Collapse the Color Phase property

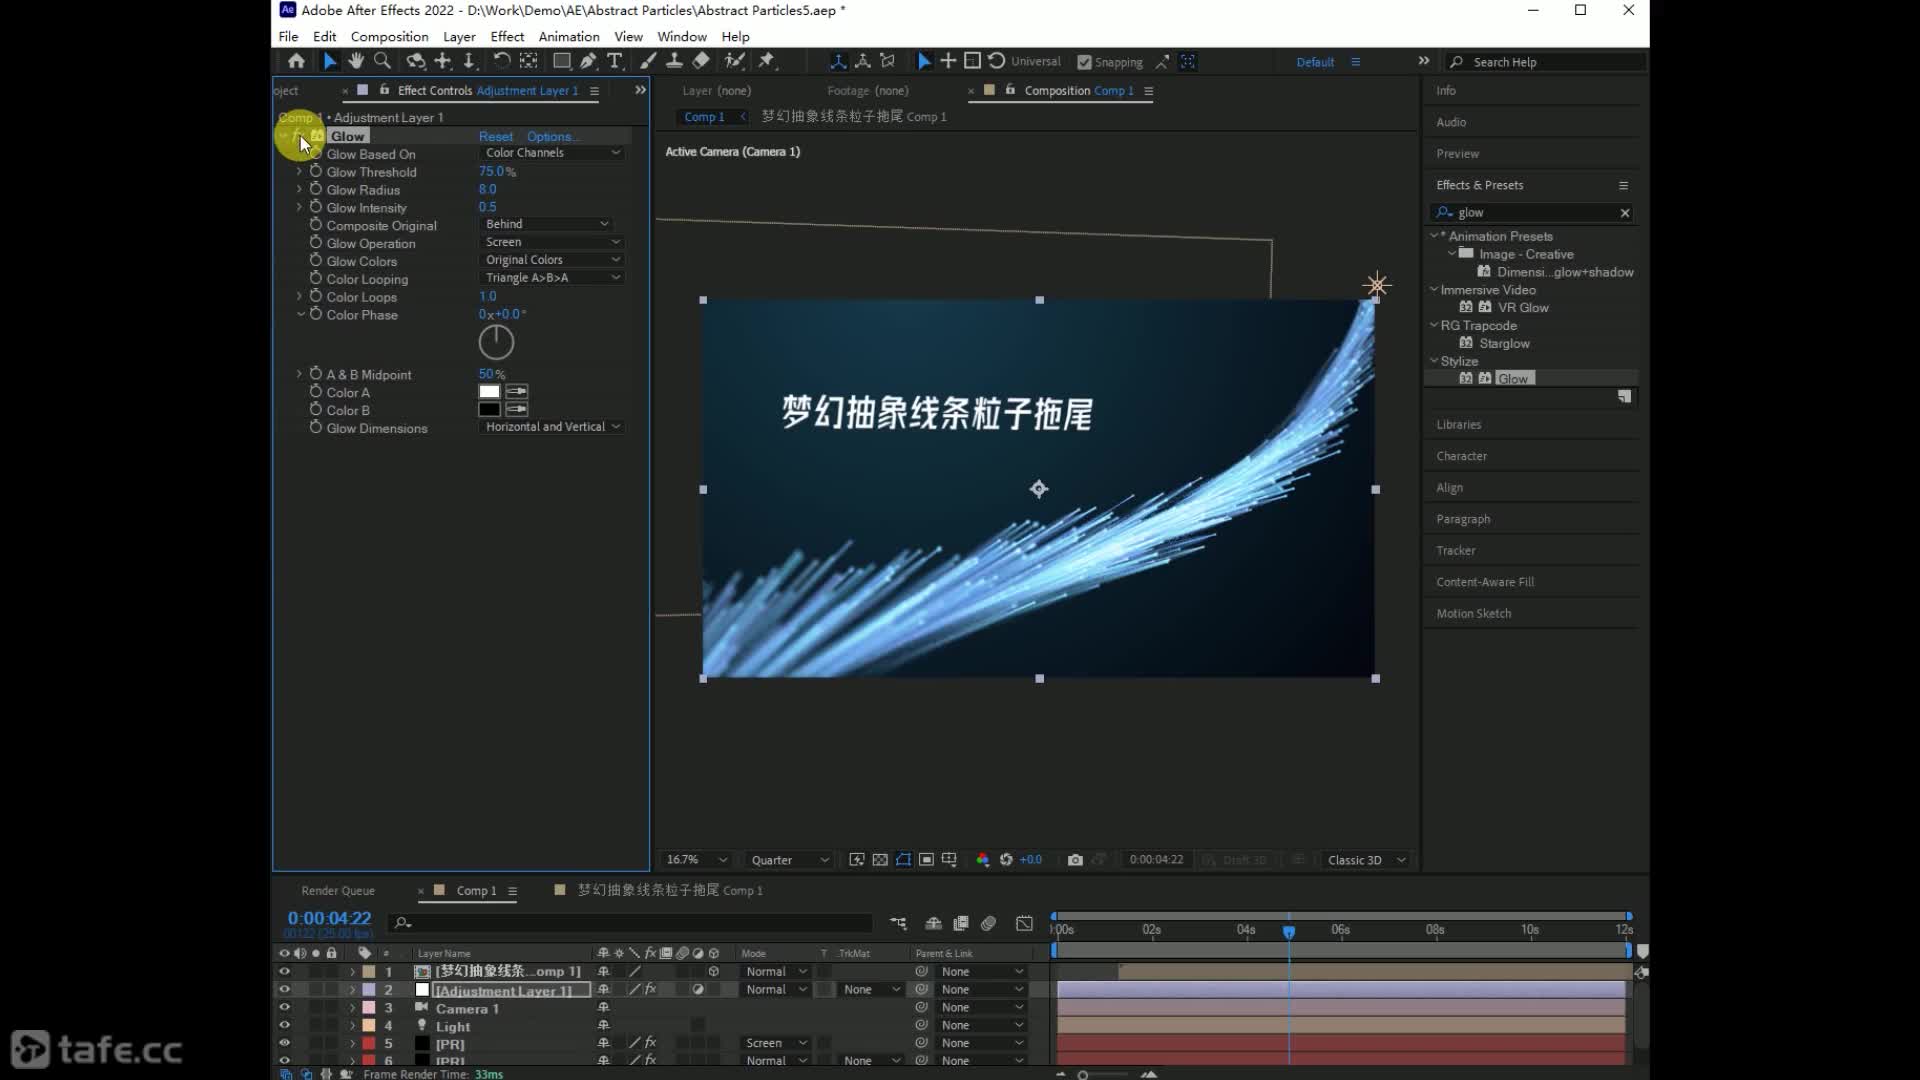(x=299, y=314)
